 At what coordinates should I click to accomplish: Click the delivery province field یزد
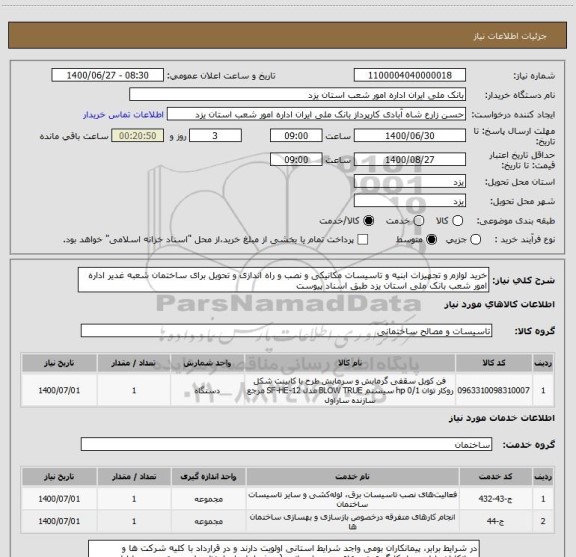click(410, 182)
